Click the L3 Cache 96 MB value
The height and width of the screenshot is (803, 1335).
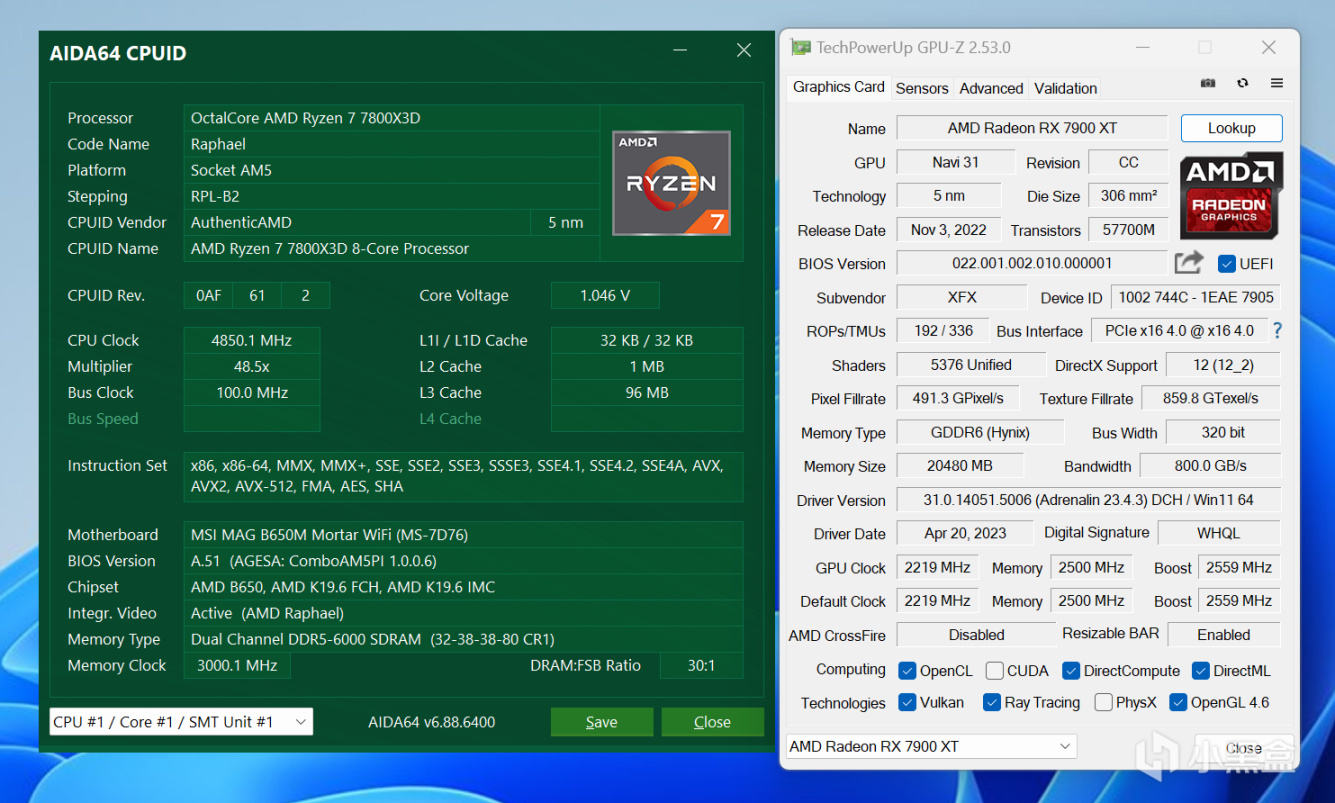(x=647, y=392)
